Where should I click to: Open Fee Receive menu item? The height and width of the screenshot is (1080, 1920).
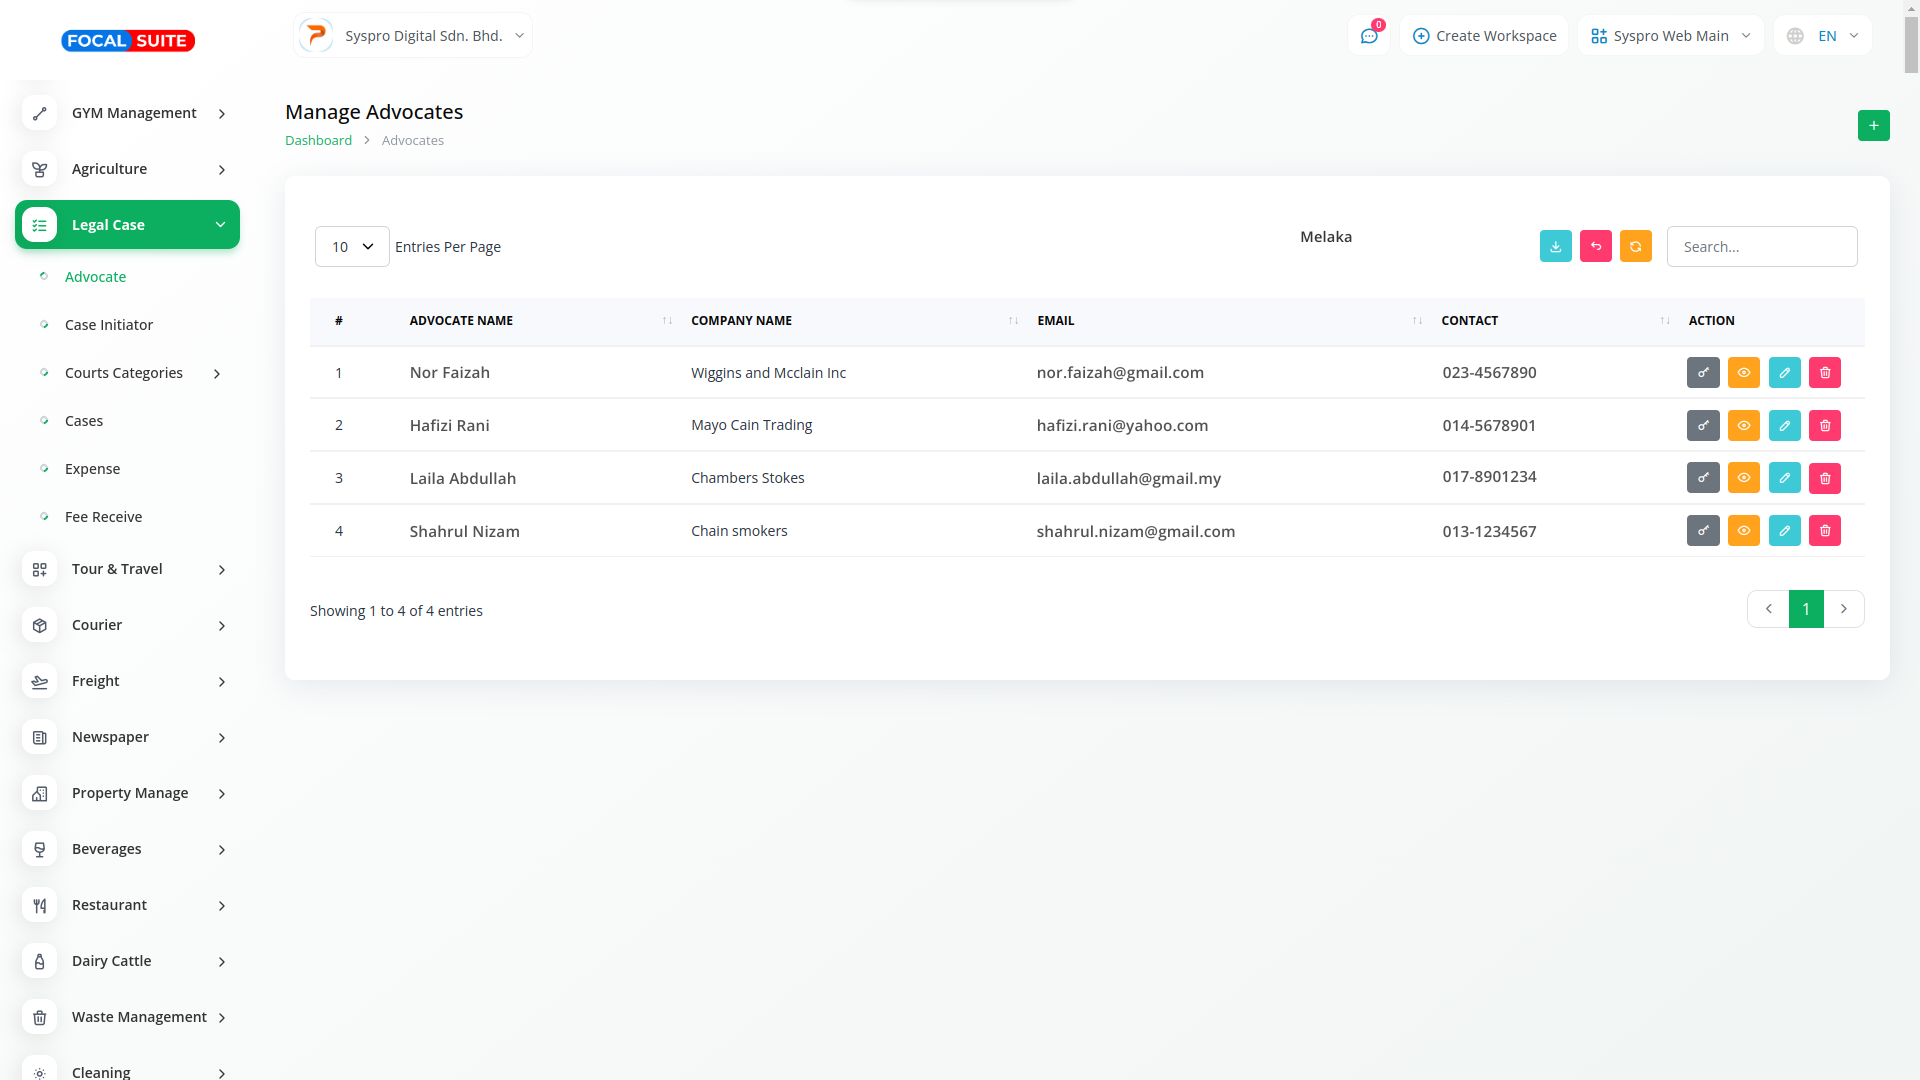103,517
